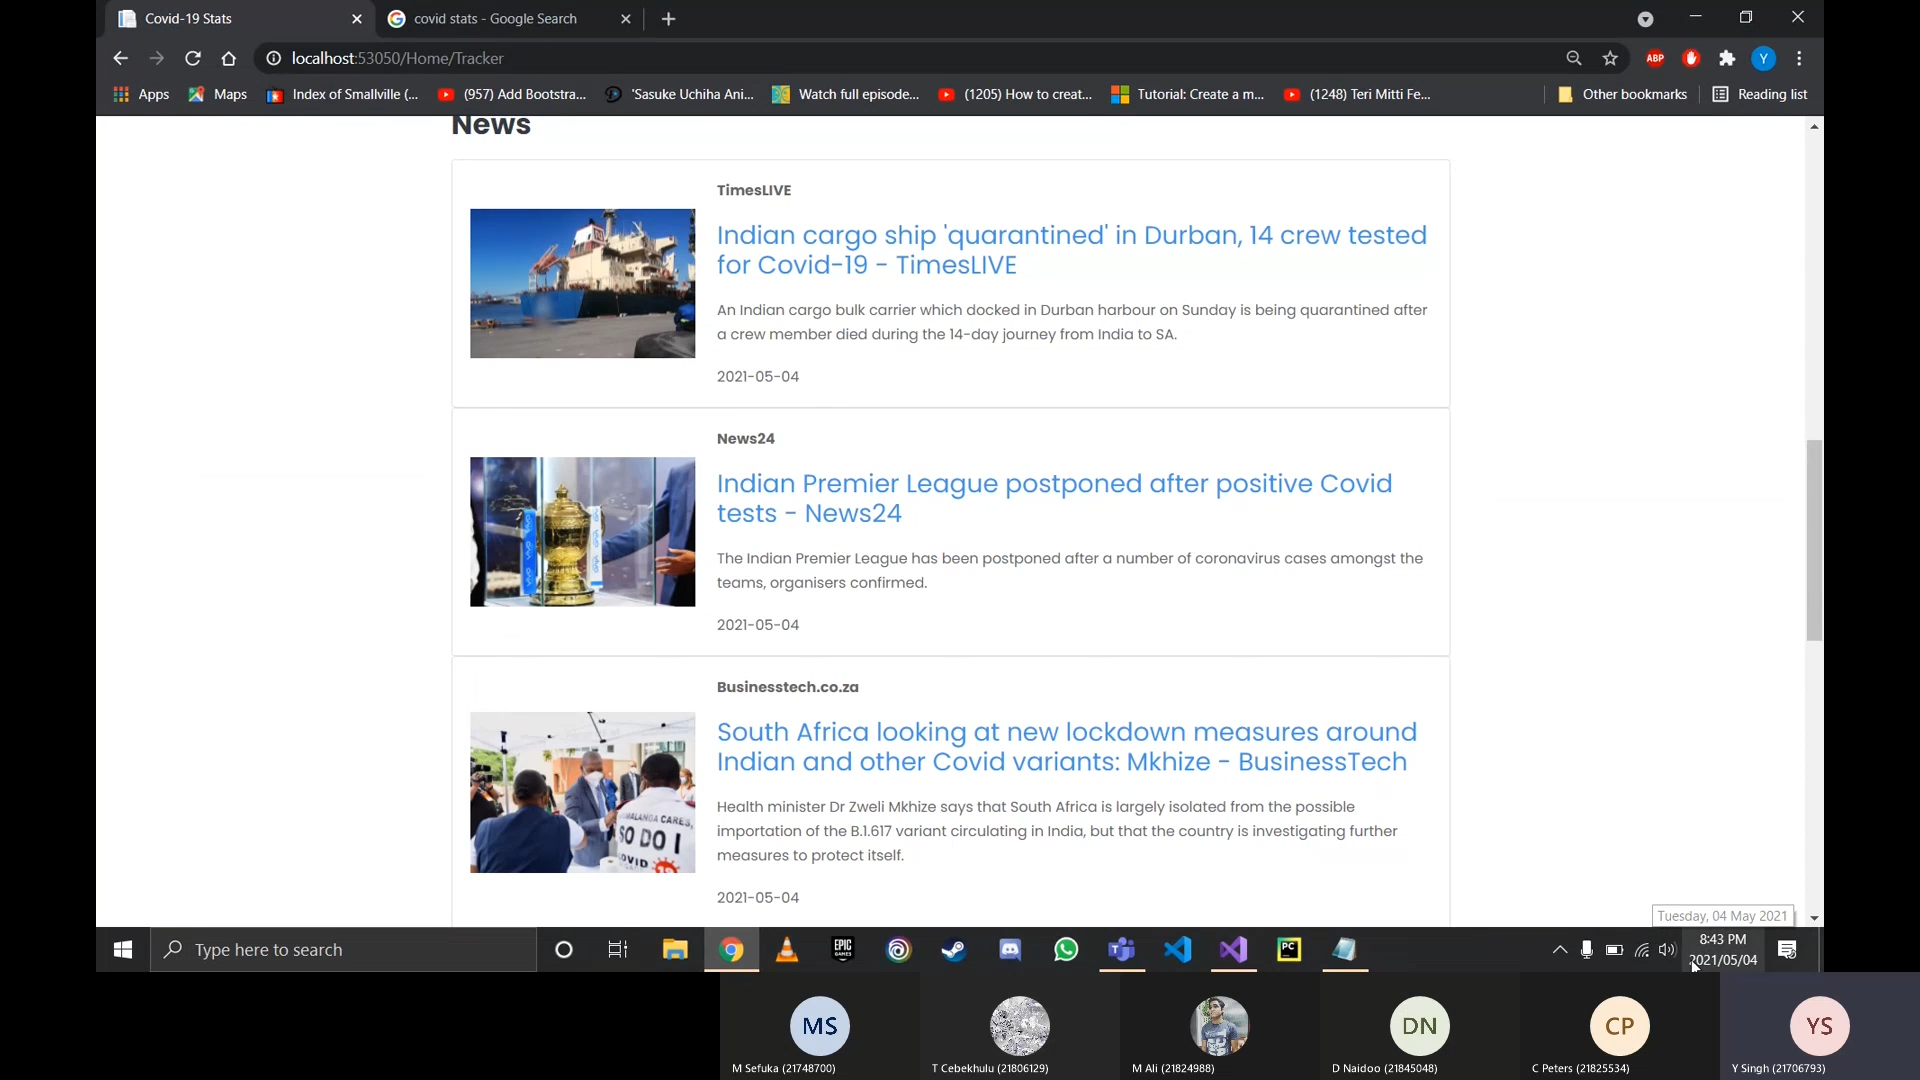Reload the page with the refresh icon
This screenshot has width=1920, height=1080.
pos(193,58)
